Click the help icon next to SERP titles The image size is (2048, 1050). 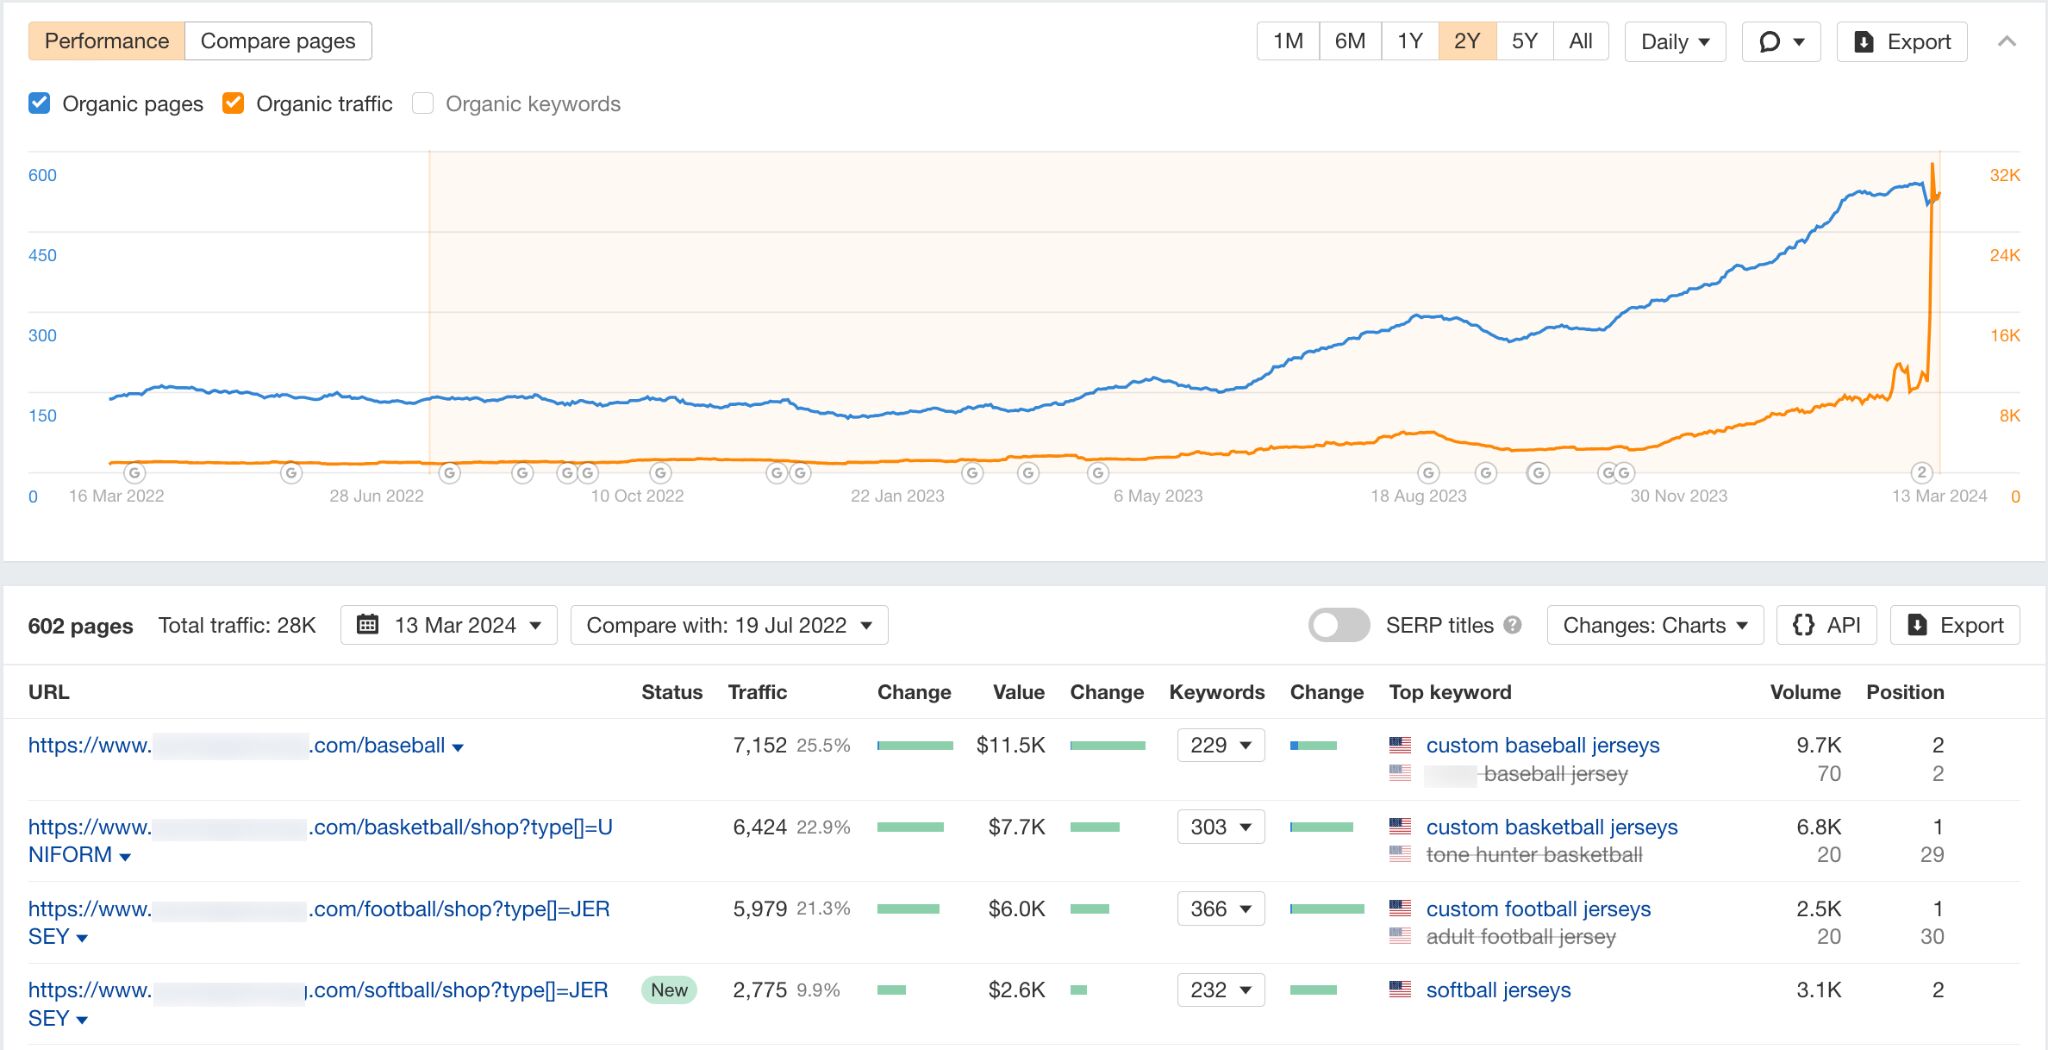[x=1513, y=624]
